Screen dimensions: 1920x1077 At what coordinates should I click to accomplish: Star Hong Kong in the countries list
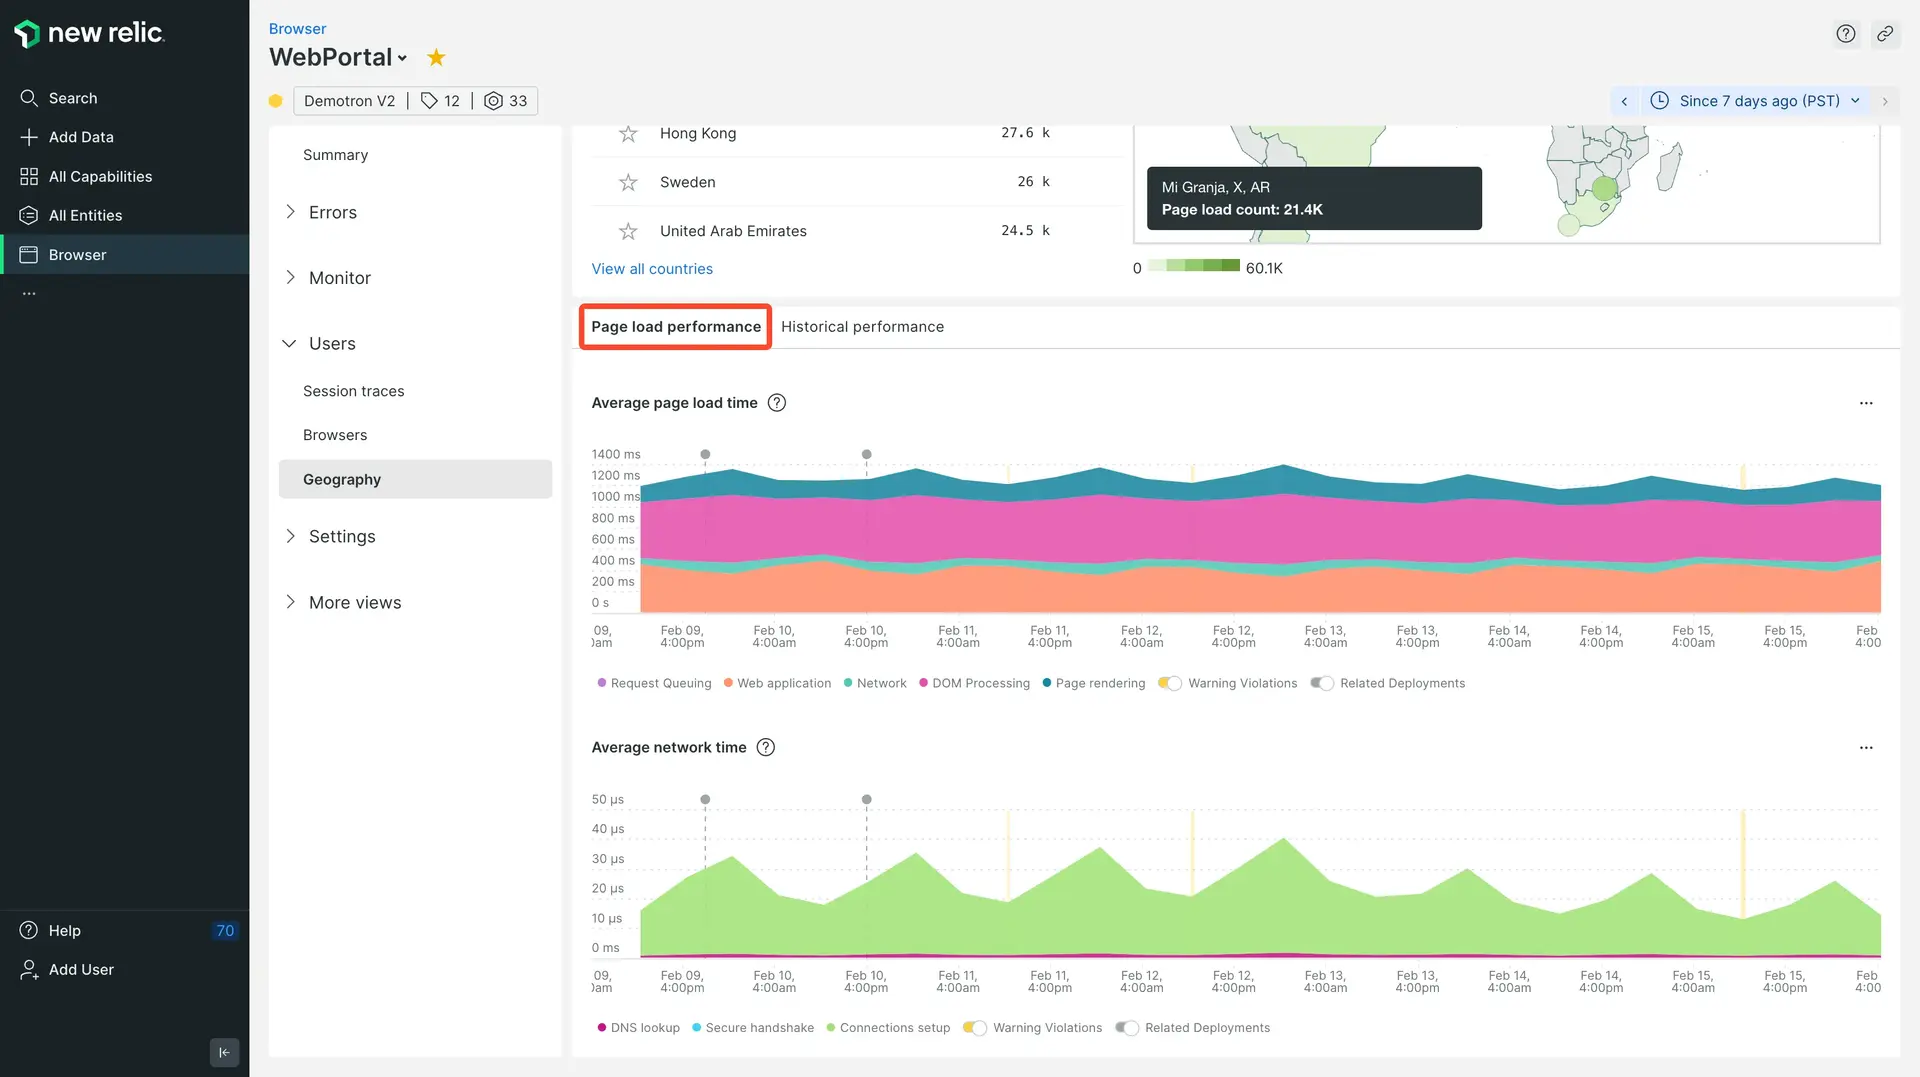[x=628, y=134]
